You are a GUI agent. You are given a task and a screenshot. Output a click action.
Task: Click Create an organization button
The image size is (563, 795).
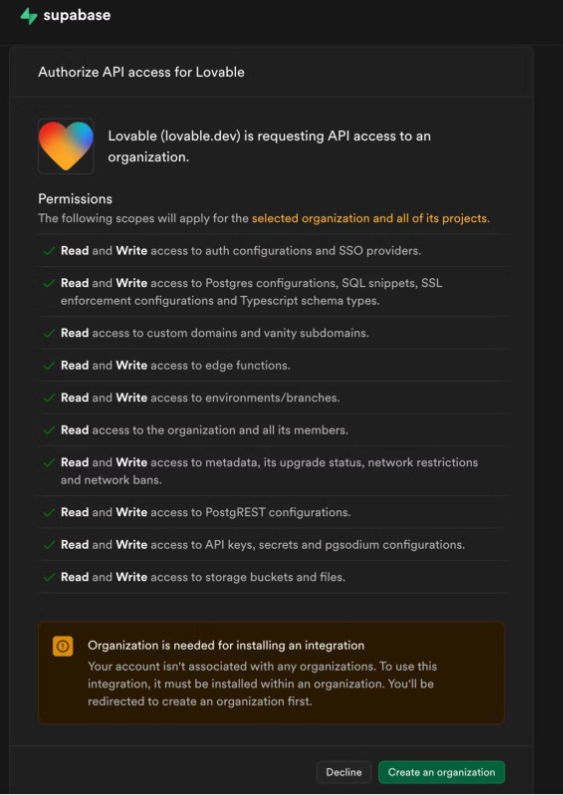pyautogui.click(x=441, y=772)
